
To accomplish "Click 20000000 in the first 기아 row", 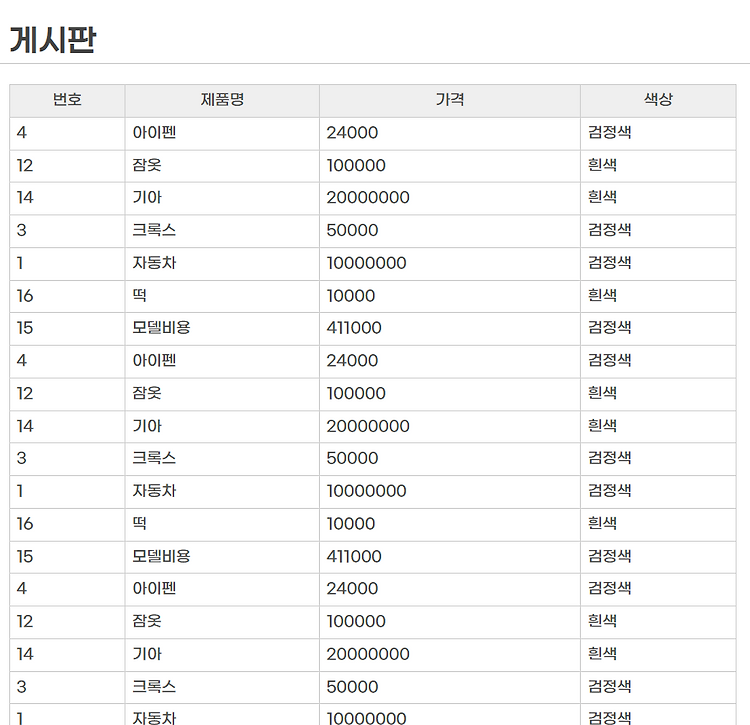I will [x=368, y=198].
